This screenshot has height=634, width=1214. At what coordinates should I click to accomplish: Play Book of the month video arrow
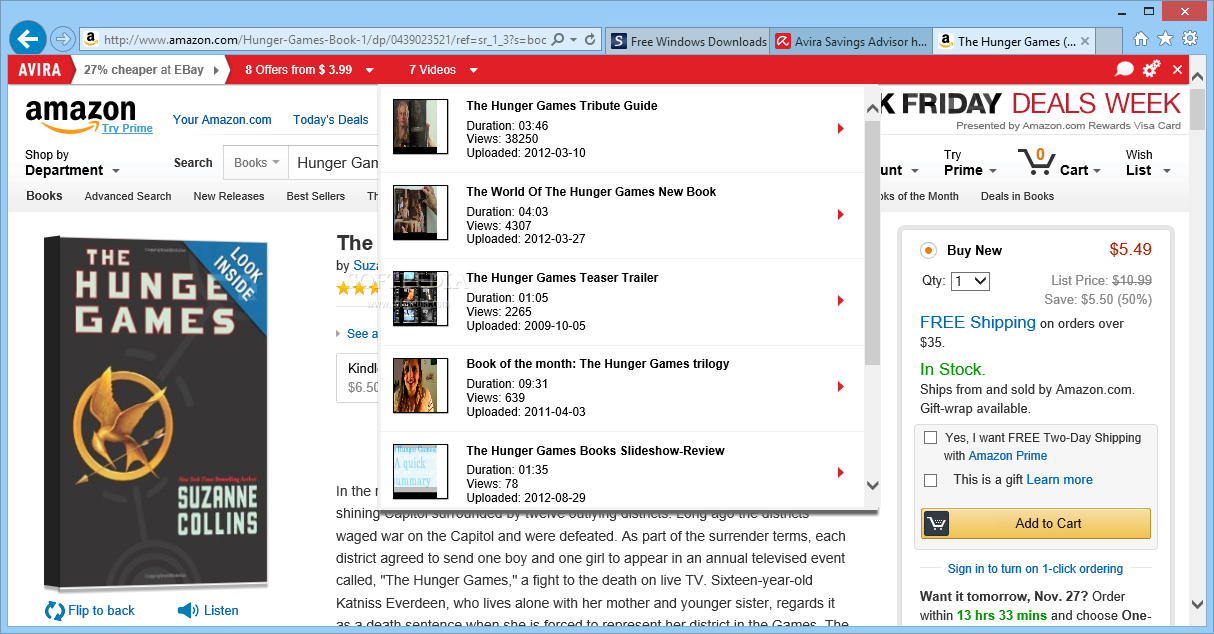pyautogui.click(x=841, y=387)
